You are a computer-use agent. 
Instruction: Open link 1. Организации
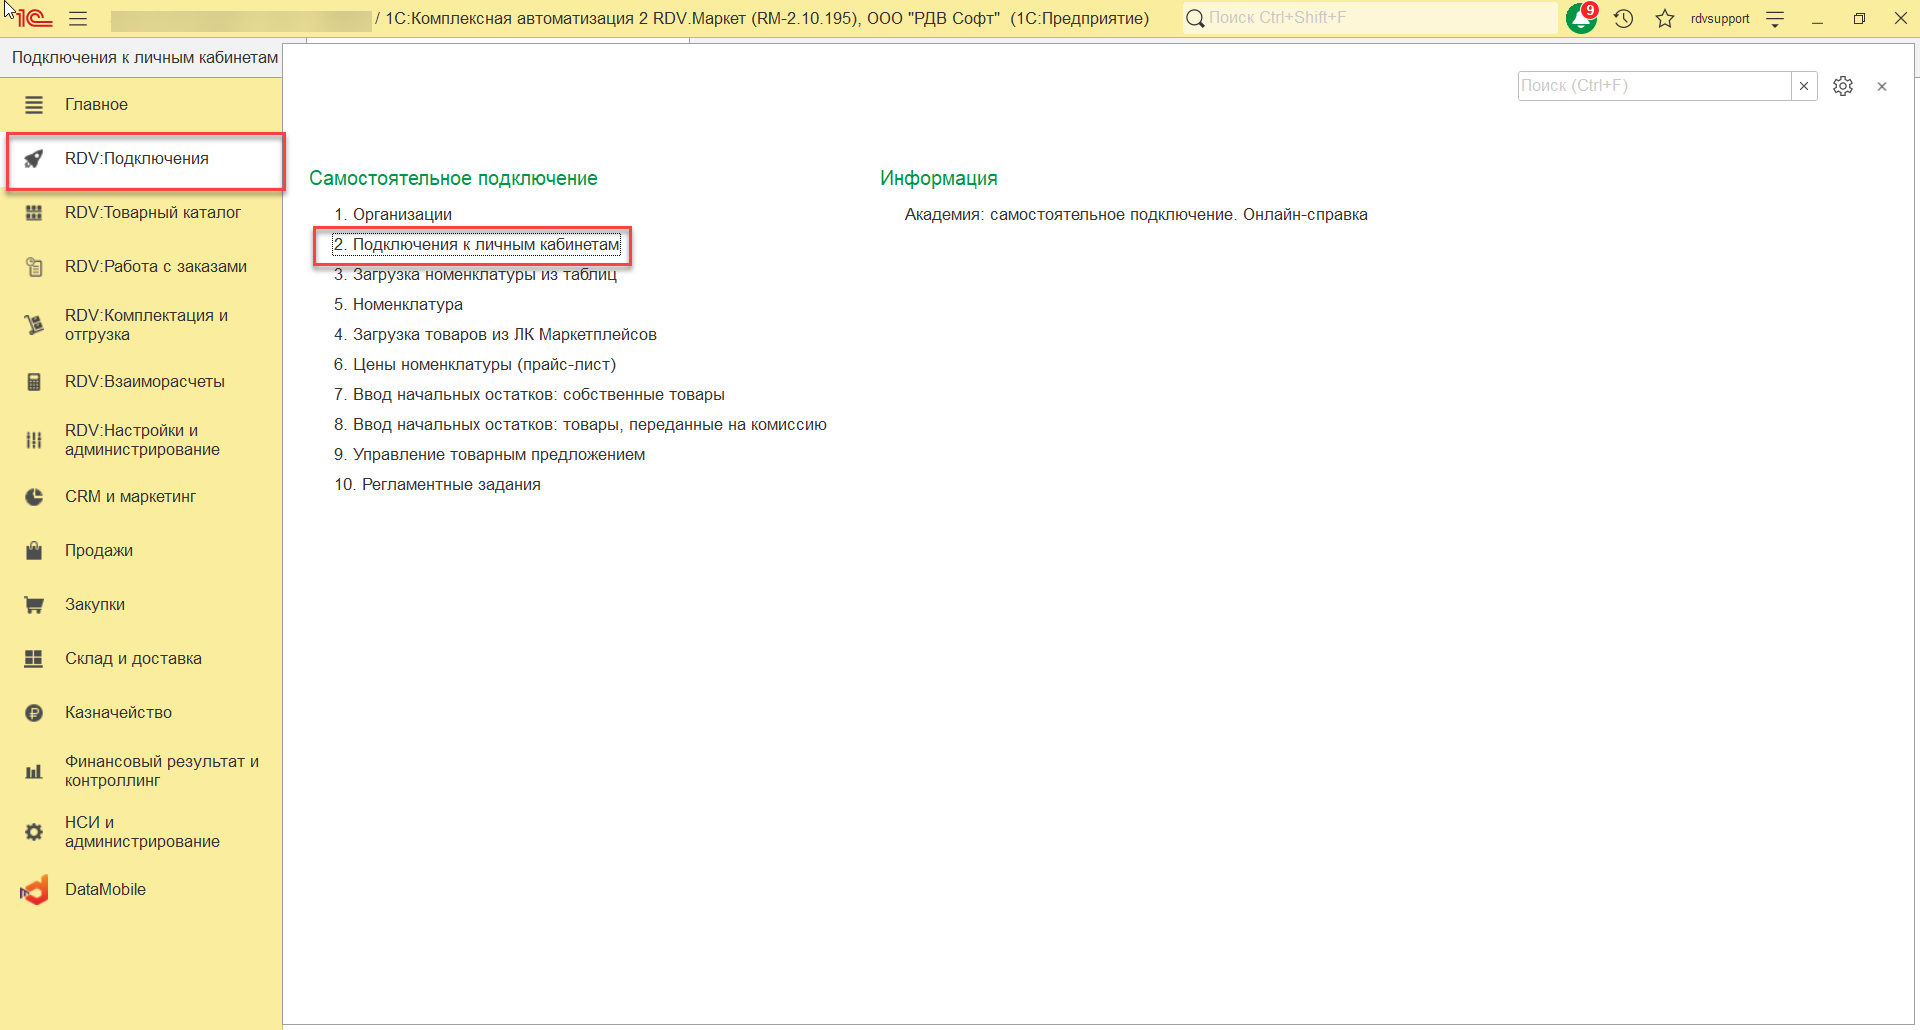[393, 215]
